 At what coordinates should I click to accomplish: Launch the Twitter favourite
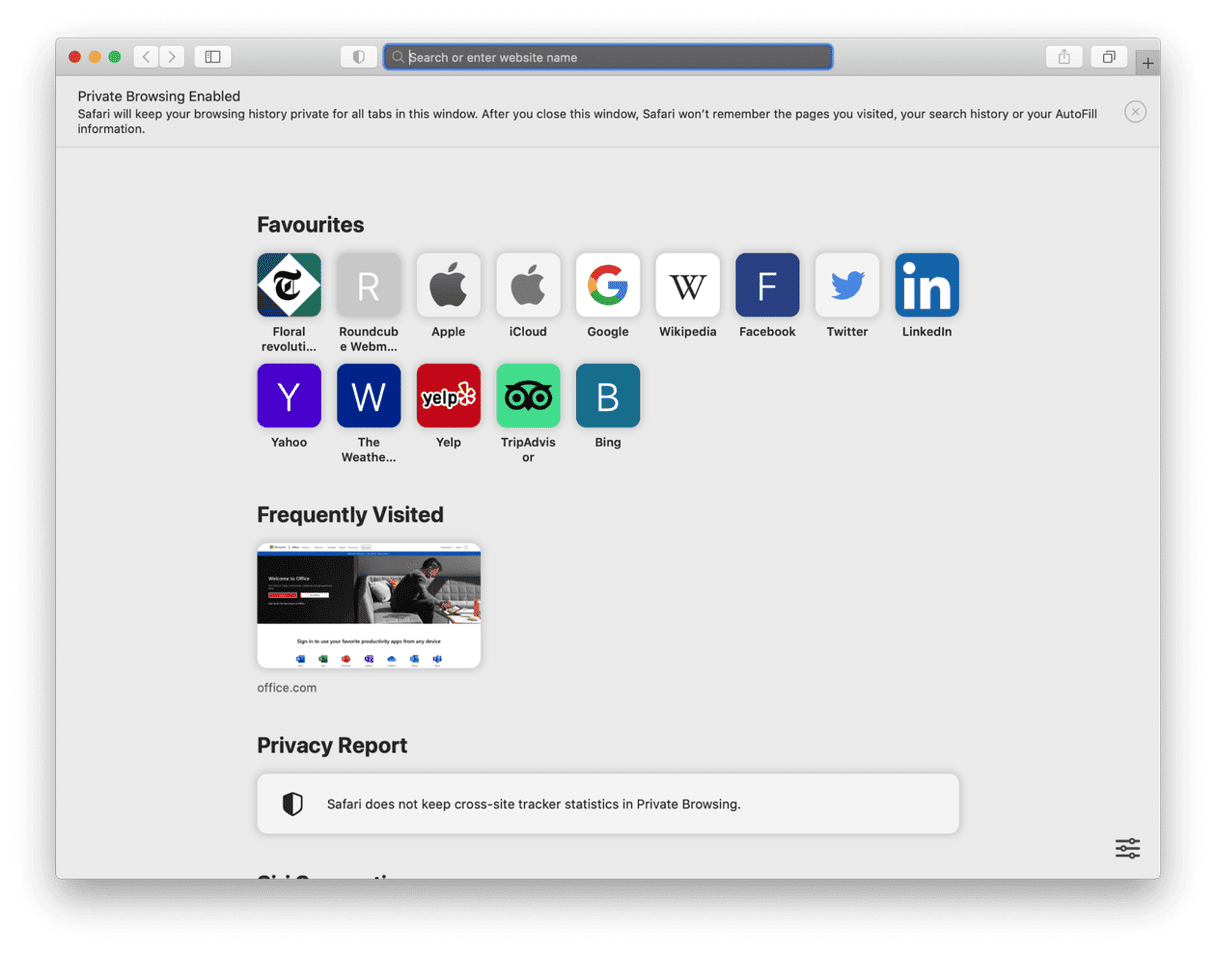coord(846,284)
